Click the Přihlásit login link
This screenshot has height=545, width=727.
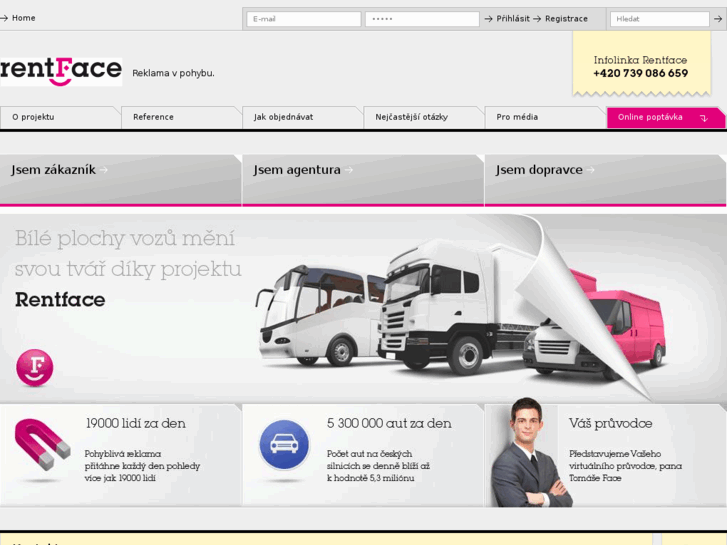513,19
